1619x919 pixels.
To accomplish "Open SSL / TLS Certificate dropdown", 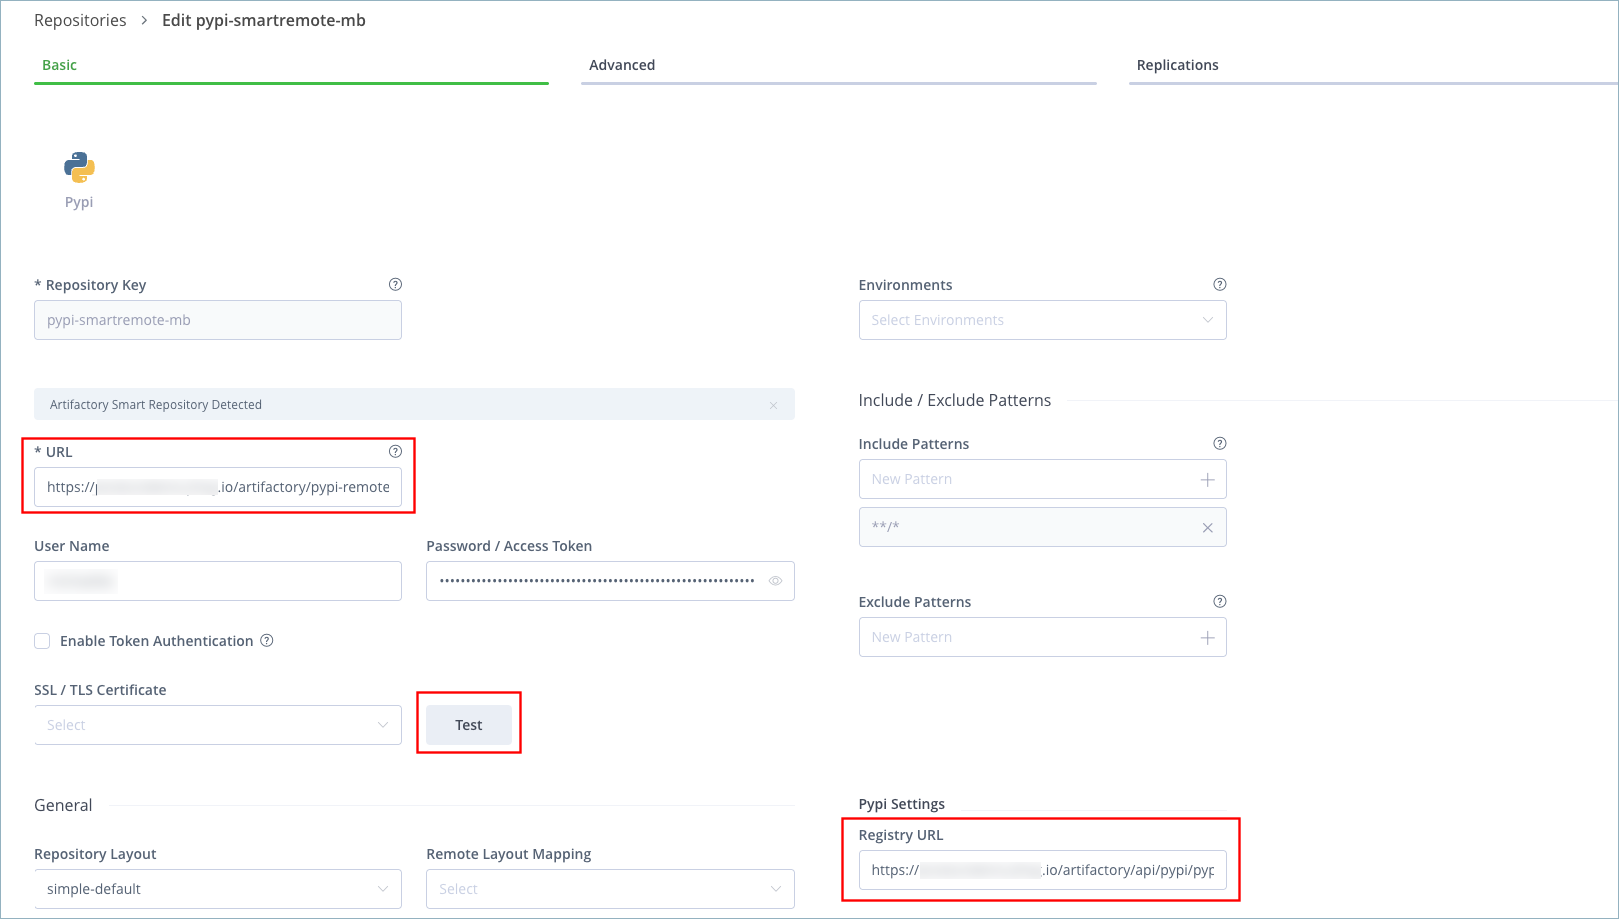I will point(218,725).
